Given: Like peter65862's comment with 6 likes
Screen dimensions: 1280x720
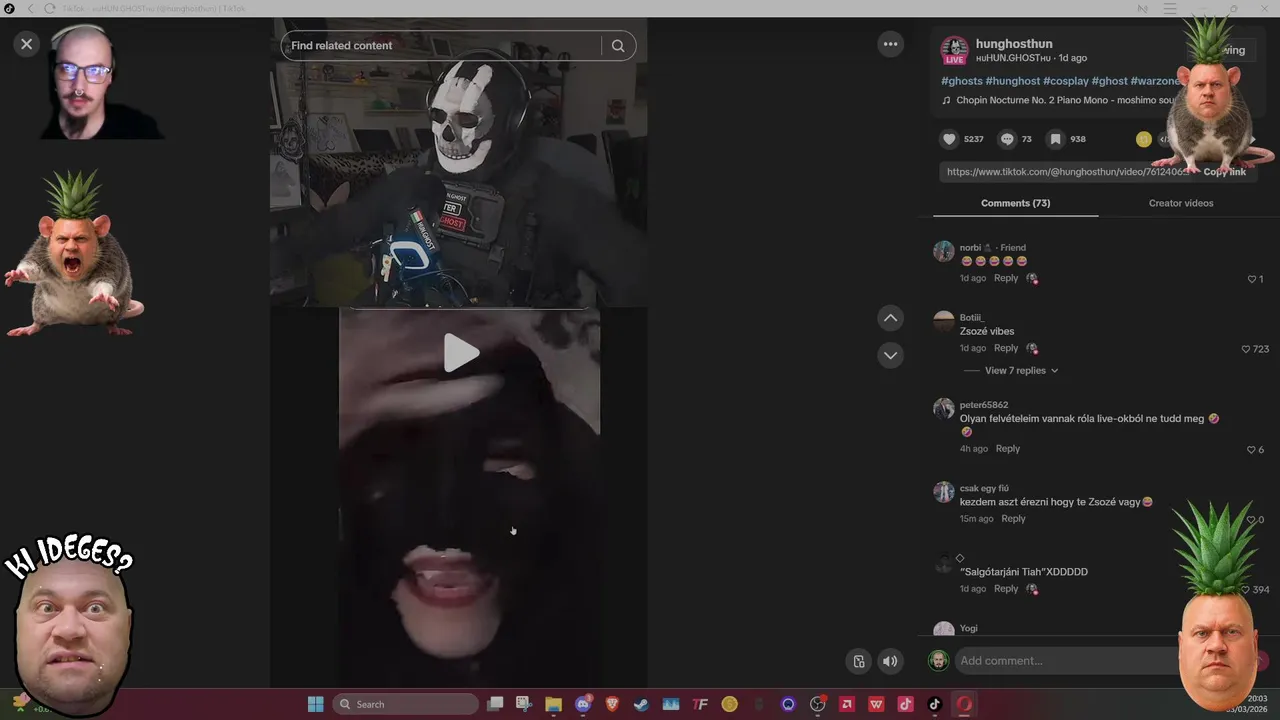Looking at the screenshot, I should click(x=1251, y=450).
